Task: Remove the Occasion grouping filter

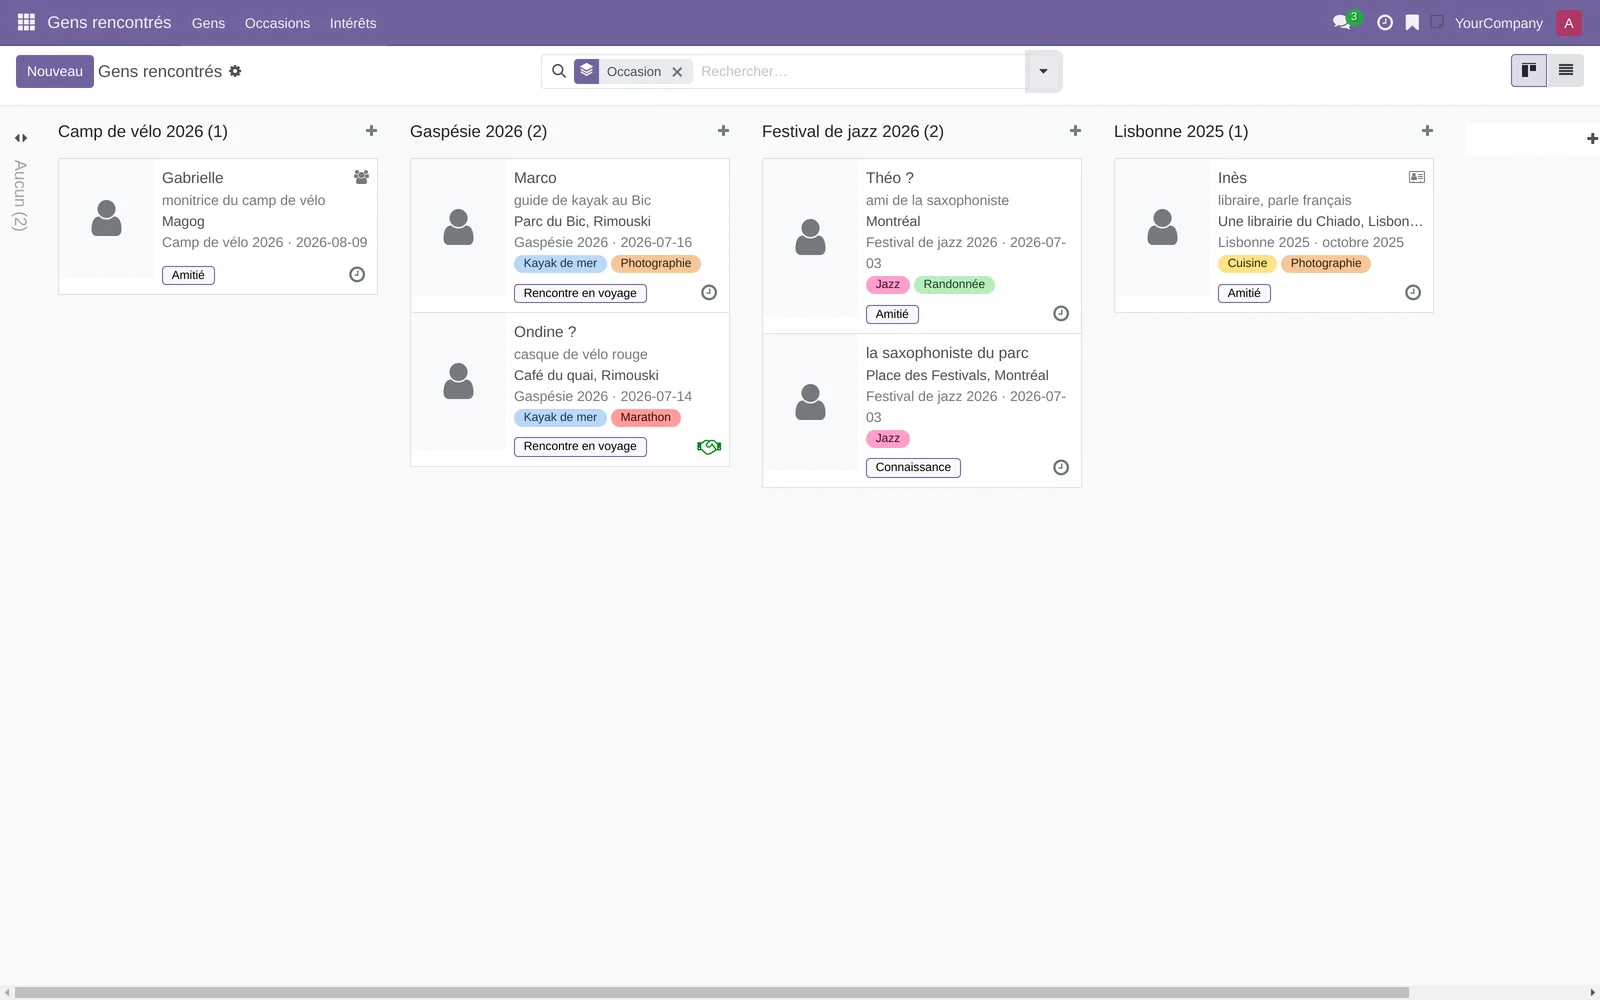Action: [x=677, y=72]
